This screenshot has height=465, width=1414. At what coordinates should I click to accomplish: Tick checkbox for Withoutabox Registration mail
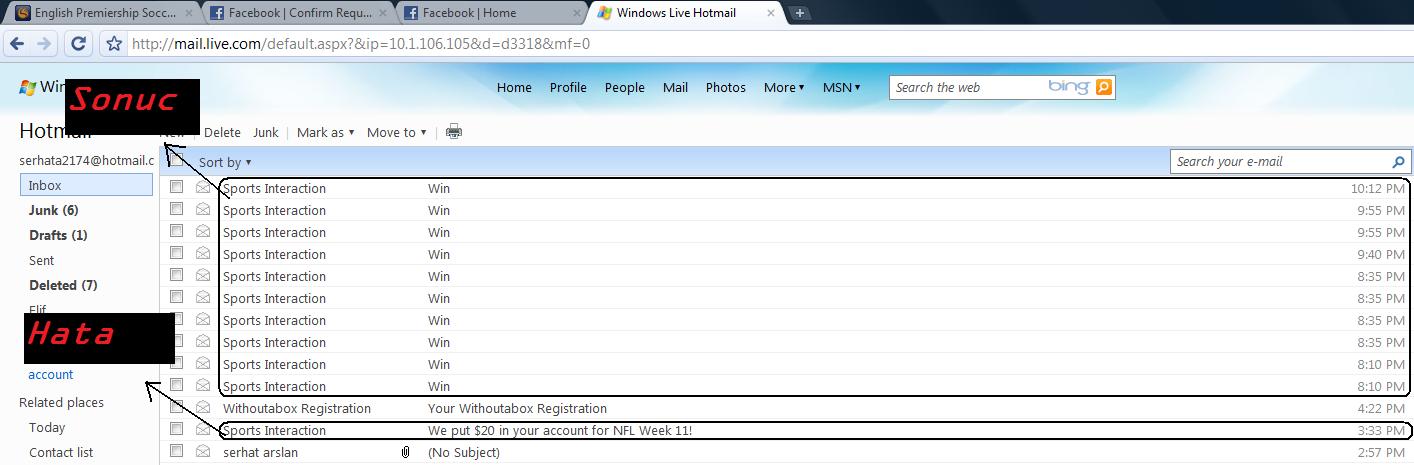176,407
